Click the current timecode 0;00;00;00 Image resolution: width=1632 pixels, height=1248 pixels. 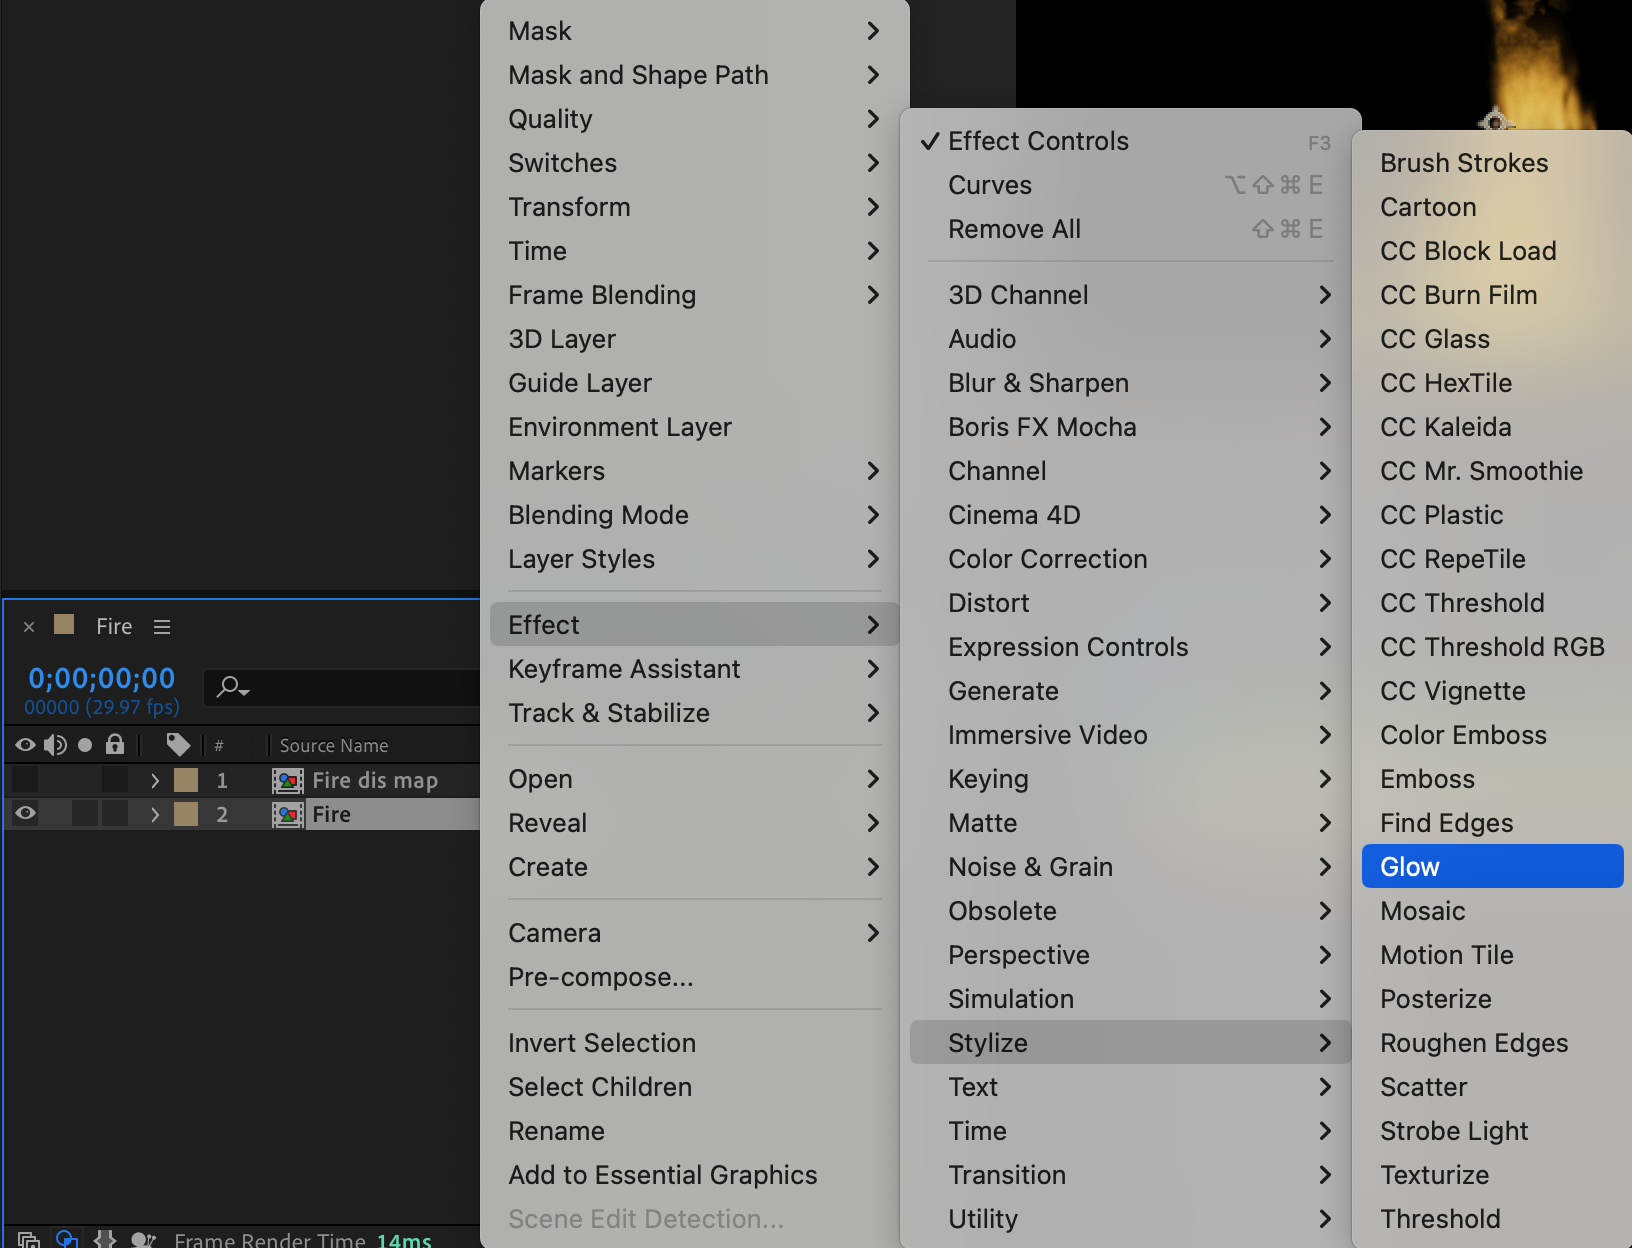[x=102, y=679]
